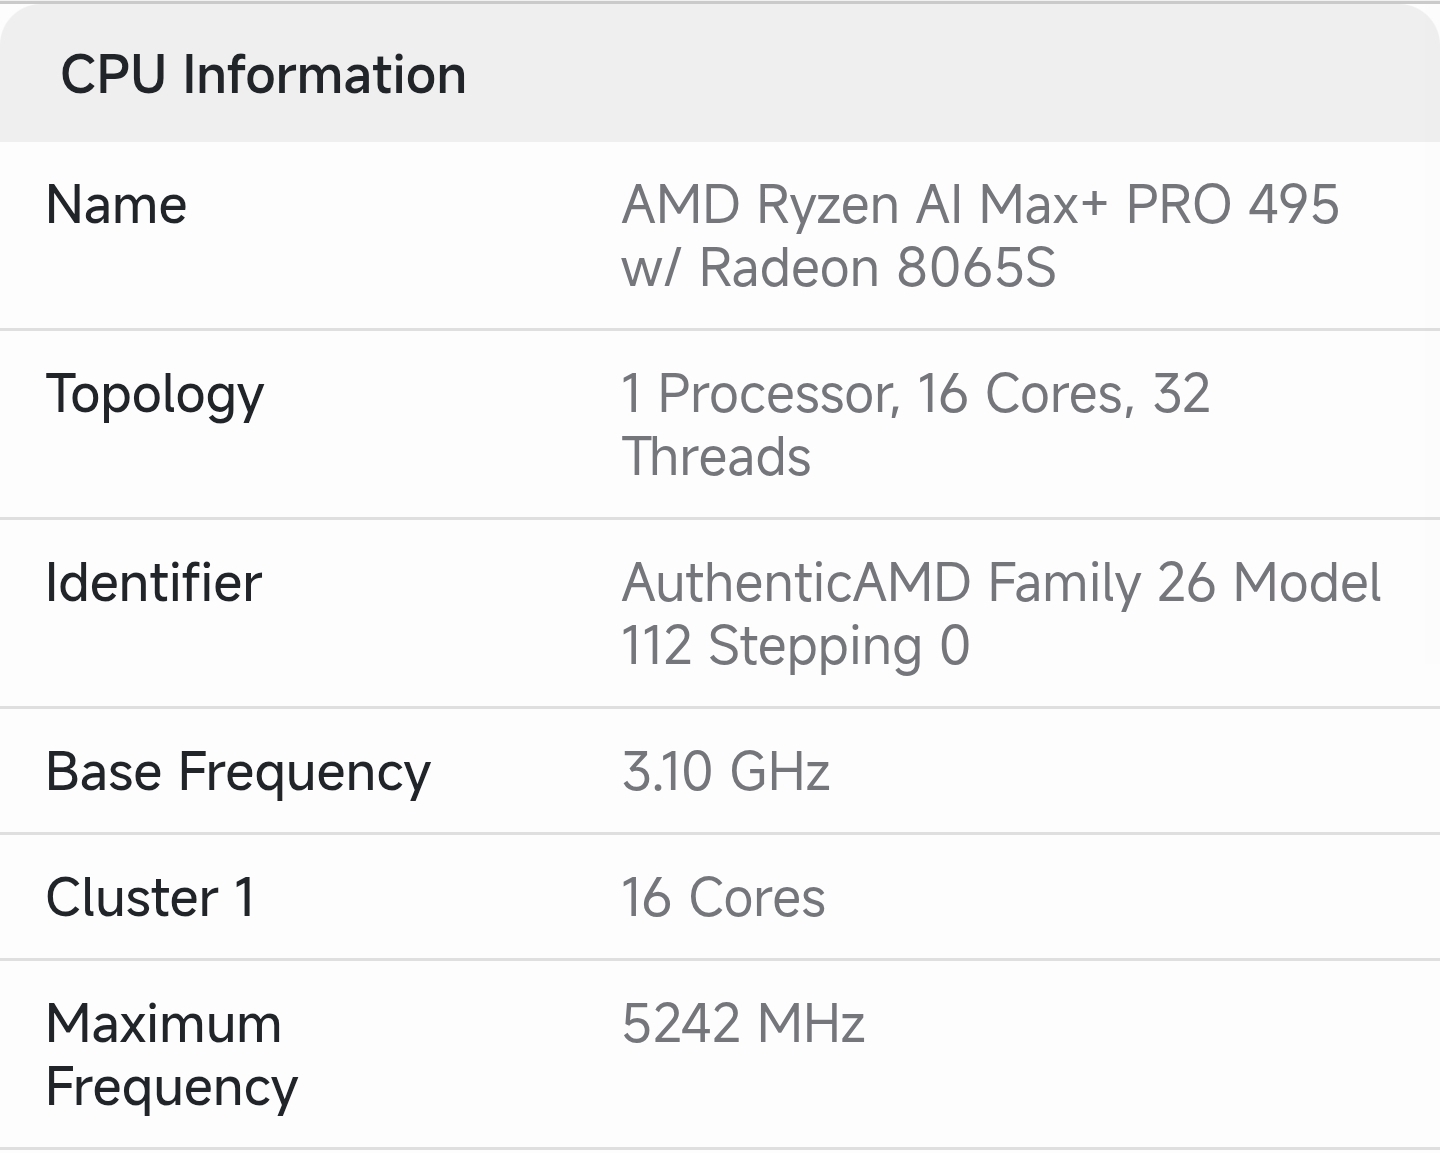1440x1153 pixels.
Task: Select the Topology row label
Action: (x=155, y=396)
